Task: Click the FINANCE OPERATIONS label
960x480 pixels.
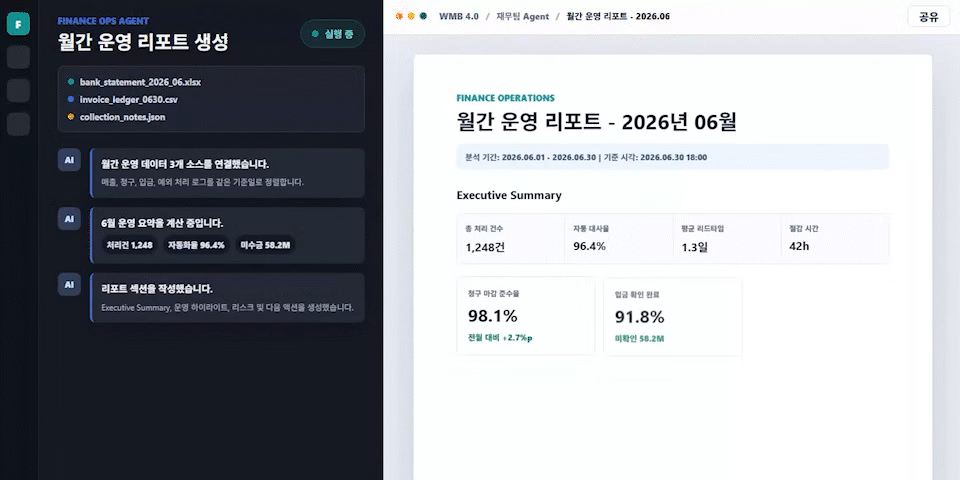Action: (x=506, y=98)
